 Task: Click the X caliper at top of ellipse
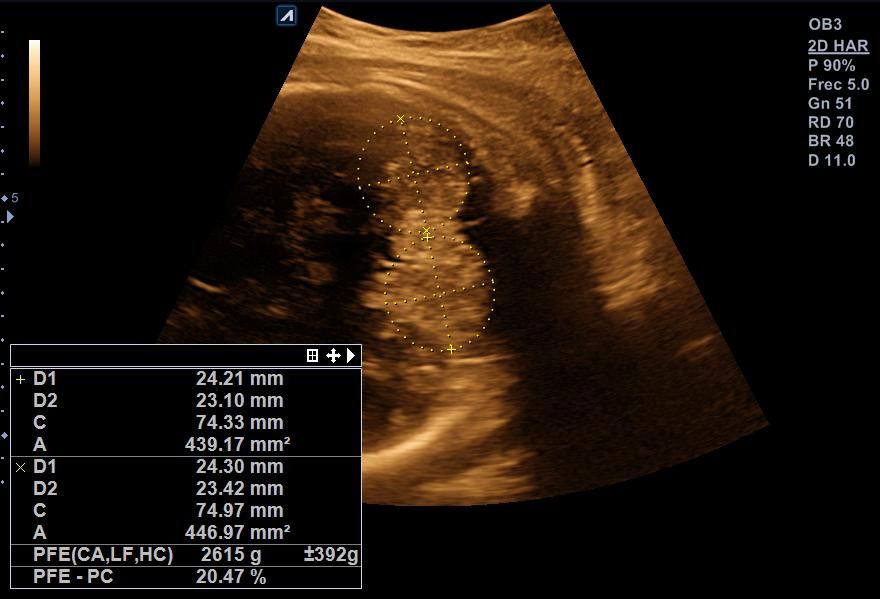[401, 119]
